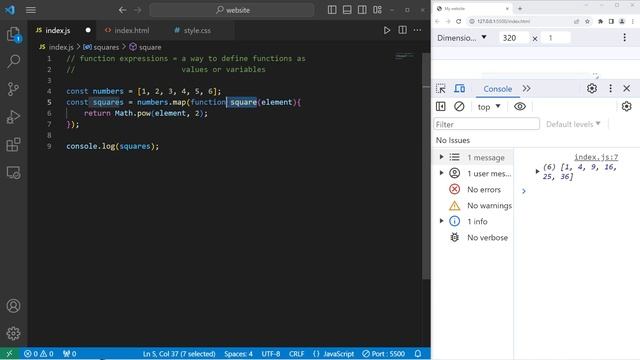
Task: Open DevTools settings gear
Action: (x=592, y=89)
